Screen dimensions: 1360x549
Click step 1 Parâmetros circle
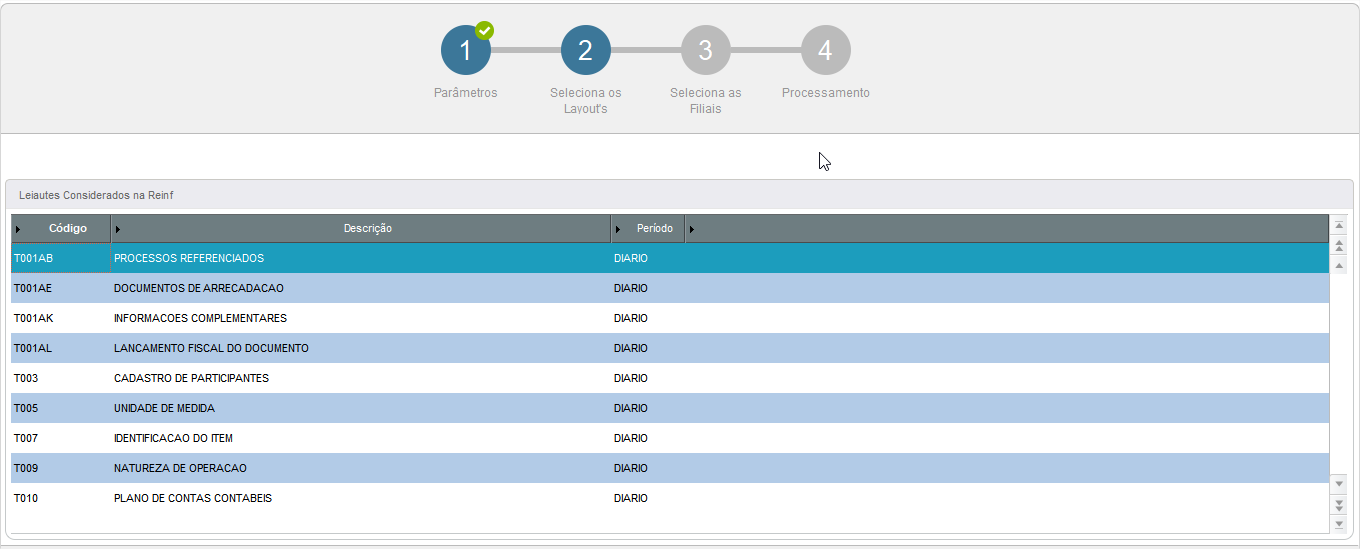[x=466, y=50]
